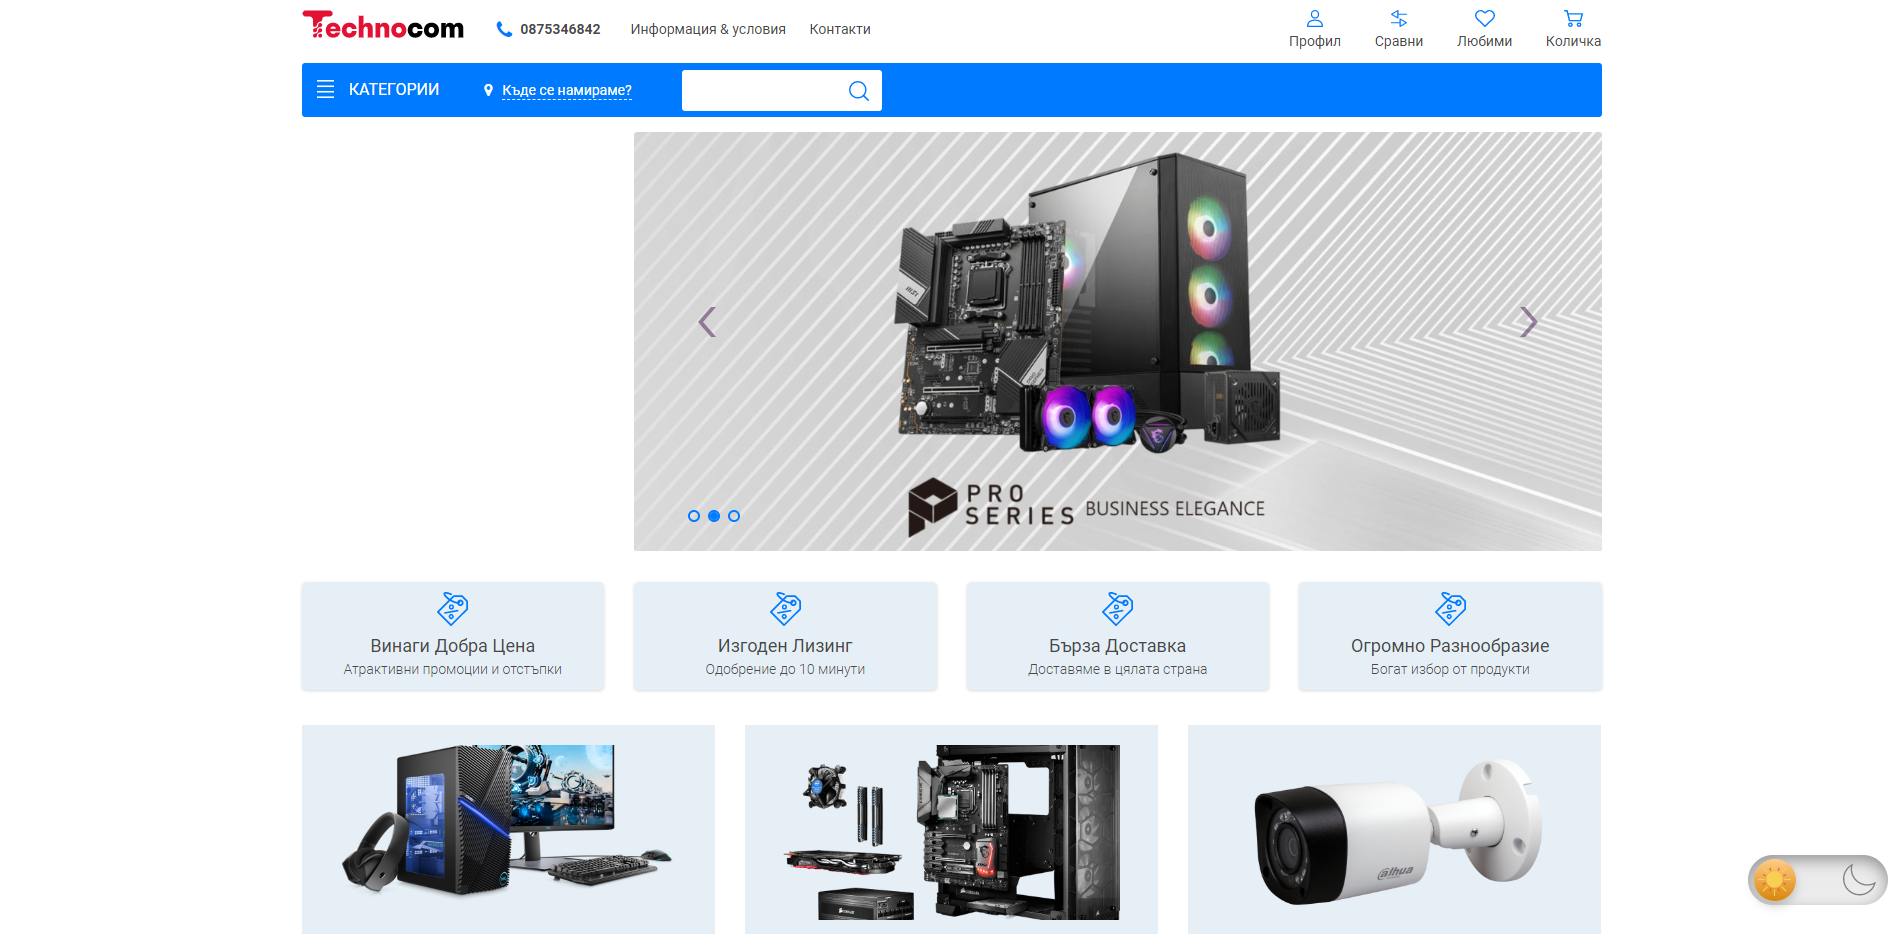Click the magnifier search icon
This screenshot has height=934, width=1901.
(858, 91)
